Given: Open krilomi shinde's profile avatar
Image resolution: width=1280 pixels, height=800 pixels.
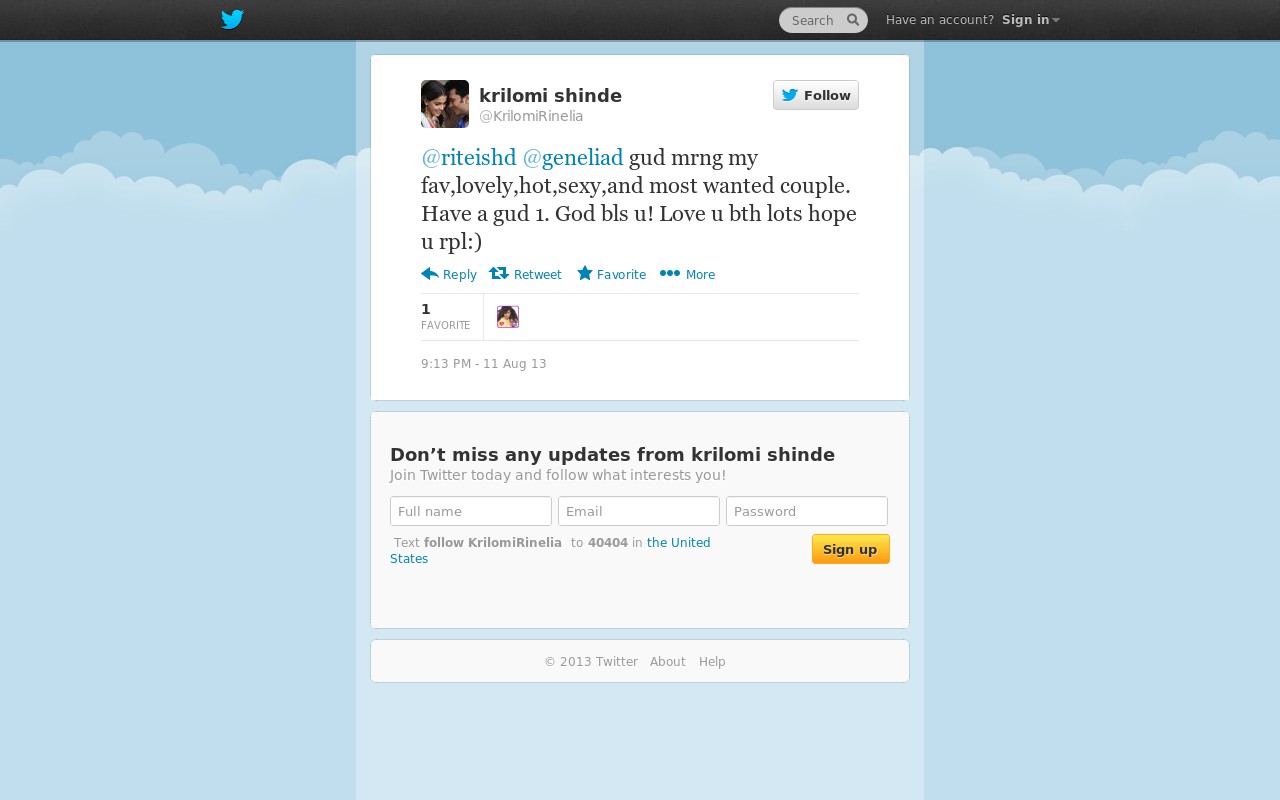Looking at the screenshot, I should [445, 104].
